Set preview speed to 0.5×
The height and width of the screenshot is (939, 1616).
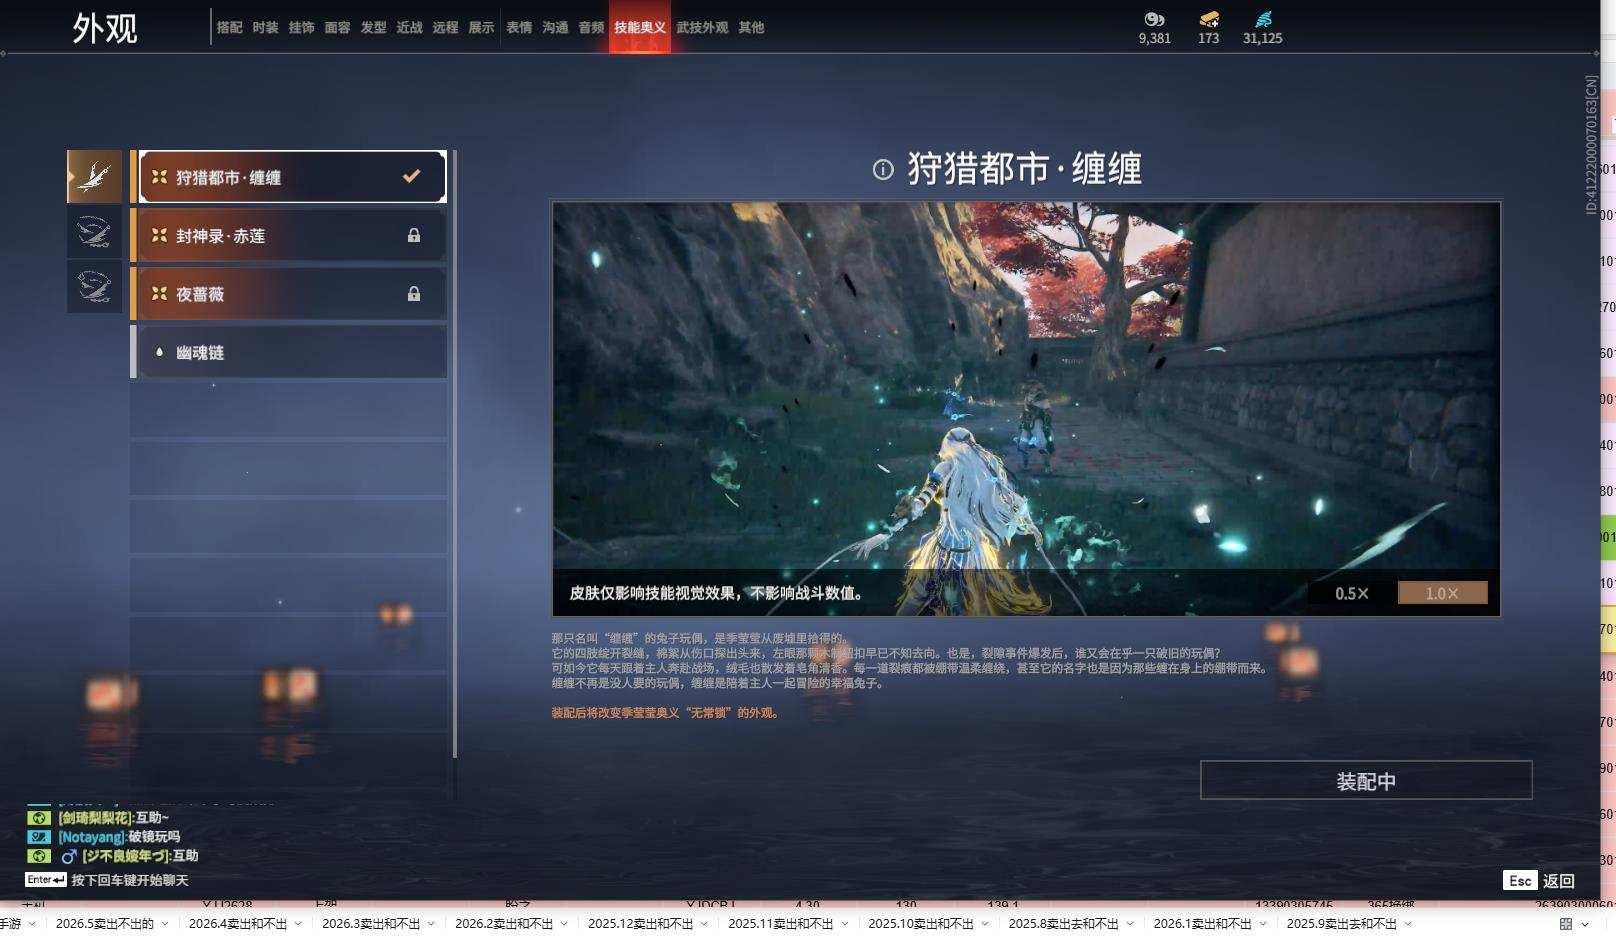point(1352,593)
